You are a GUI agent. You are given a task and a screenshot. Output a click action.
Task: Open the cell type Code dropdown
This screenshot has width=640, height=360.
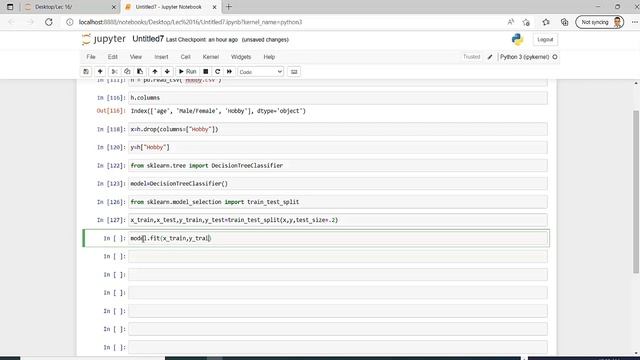(260, 72)
